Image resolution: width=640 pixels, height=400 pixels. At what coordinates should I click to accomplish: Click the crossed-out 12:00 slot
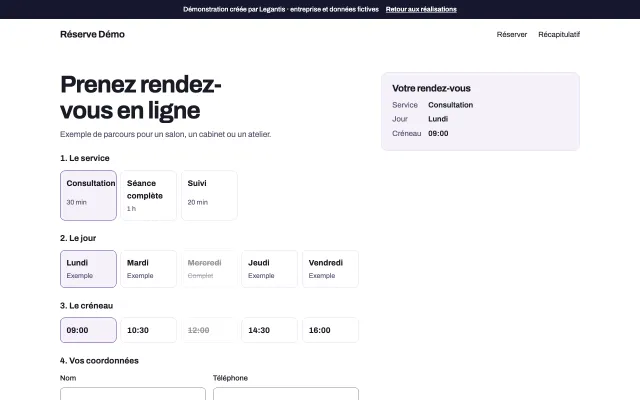tap(209, 330)
